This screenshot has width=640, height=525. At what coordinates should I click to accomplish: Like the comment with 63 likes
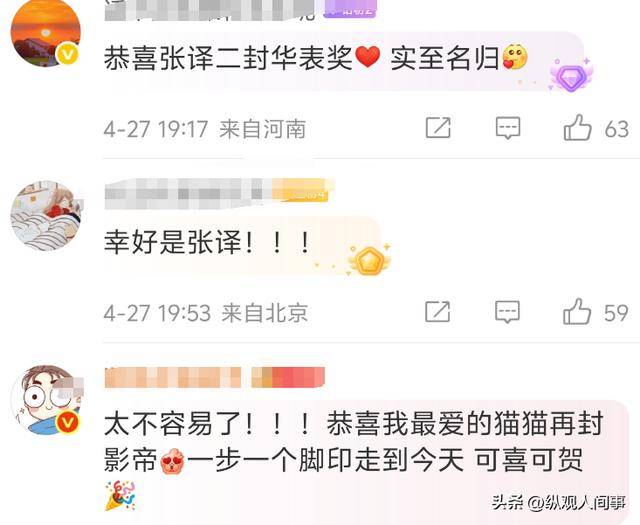click(x=577, y=128)
